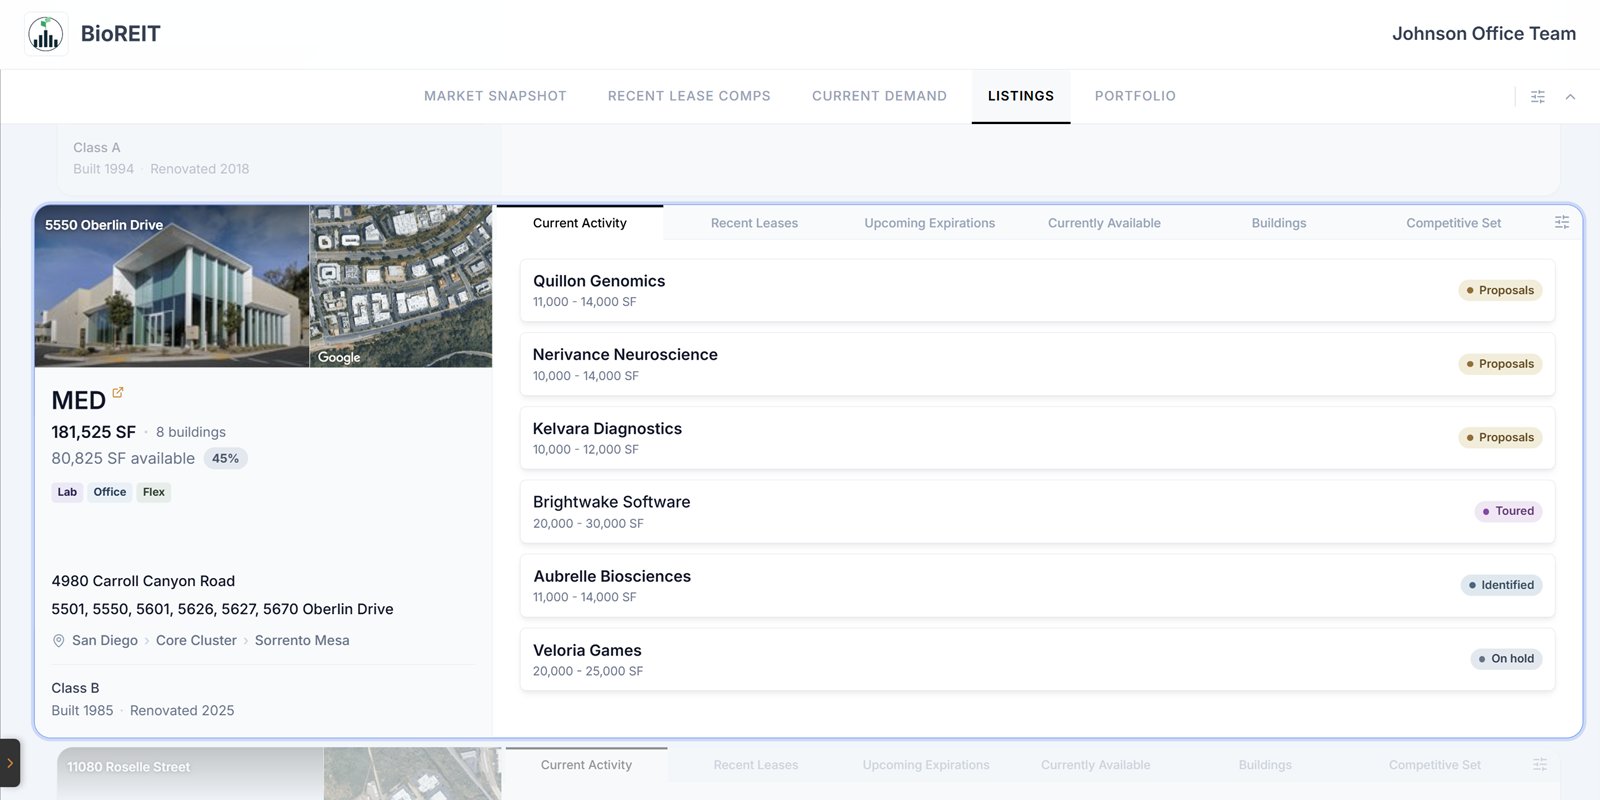The image size is (1600, 800).
Task: Click the Toured status badge for Brightwake Software
Action: coord(1508,511)
